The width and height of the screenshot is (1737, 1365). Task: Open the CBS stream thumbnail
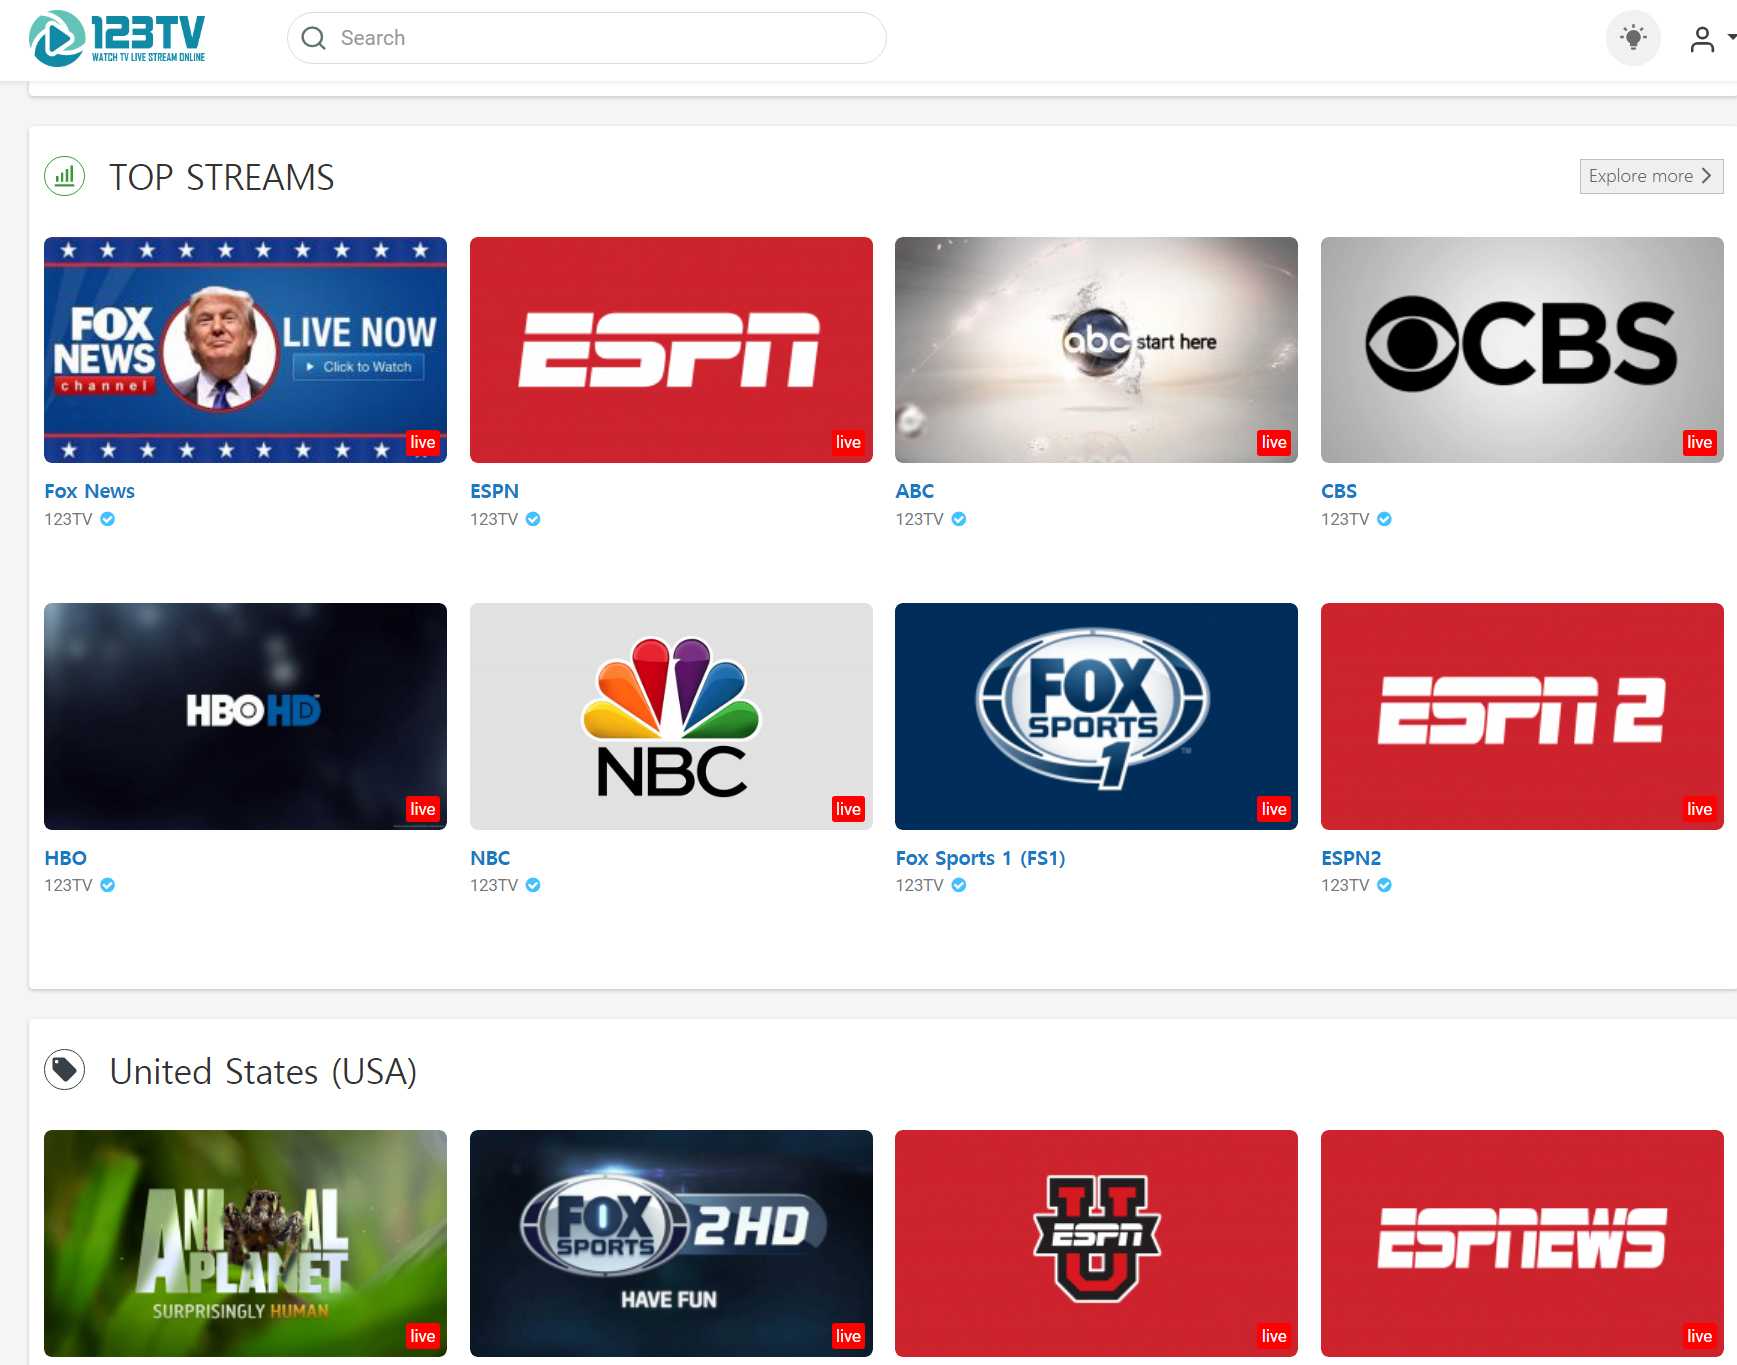[1522, 350]
